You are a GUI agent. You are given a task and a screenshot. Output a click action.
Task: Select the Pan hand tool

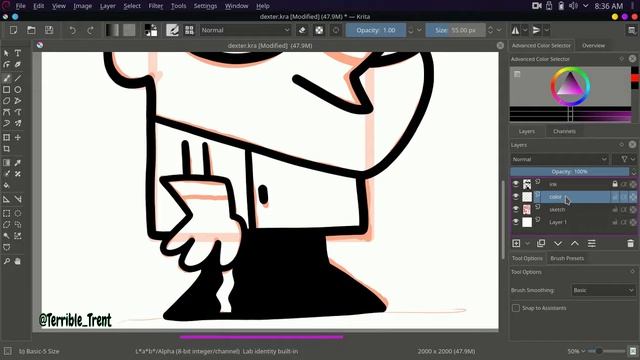pyautogui.click(x=18, y=261)
